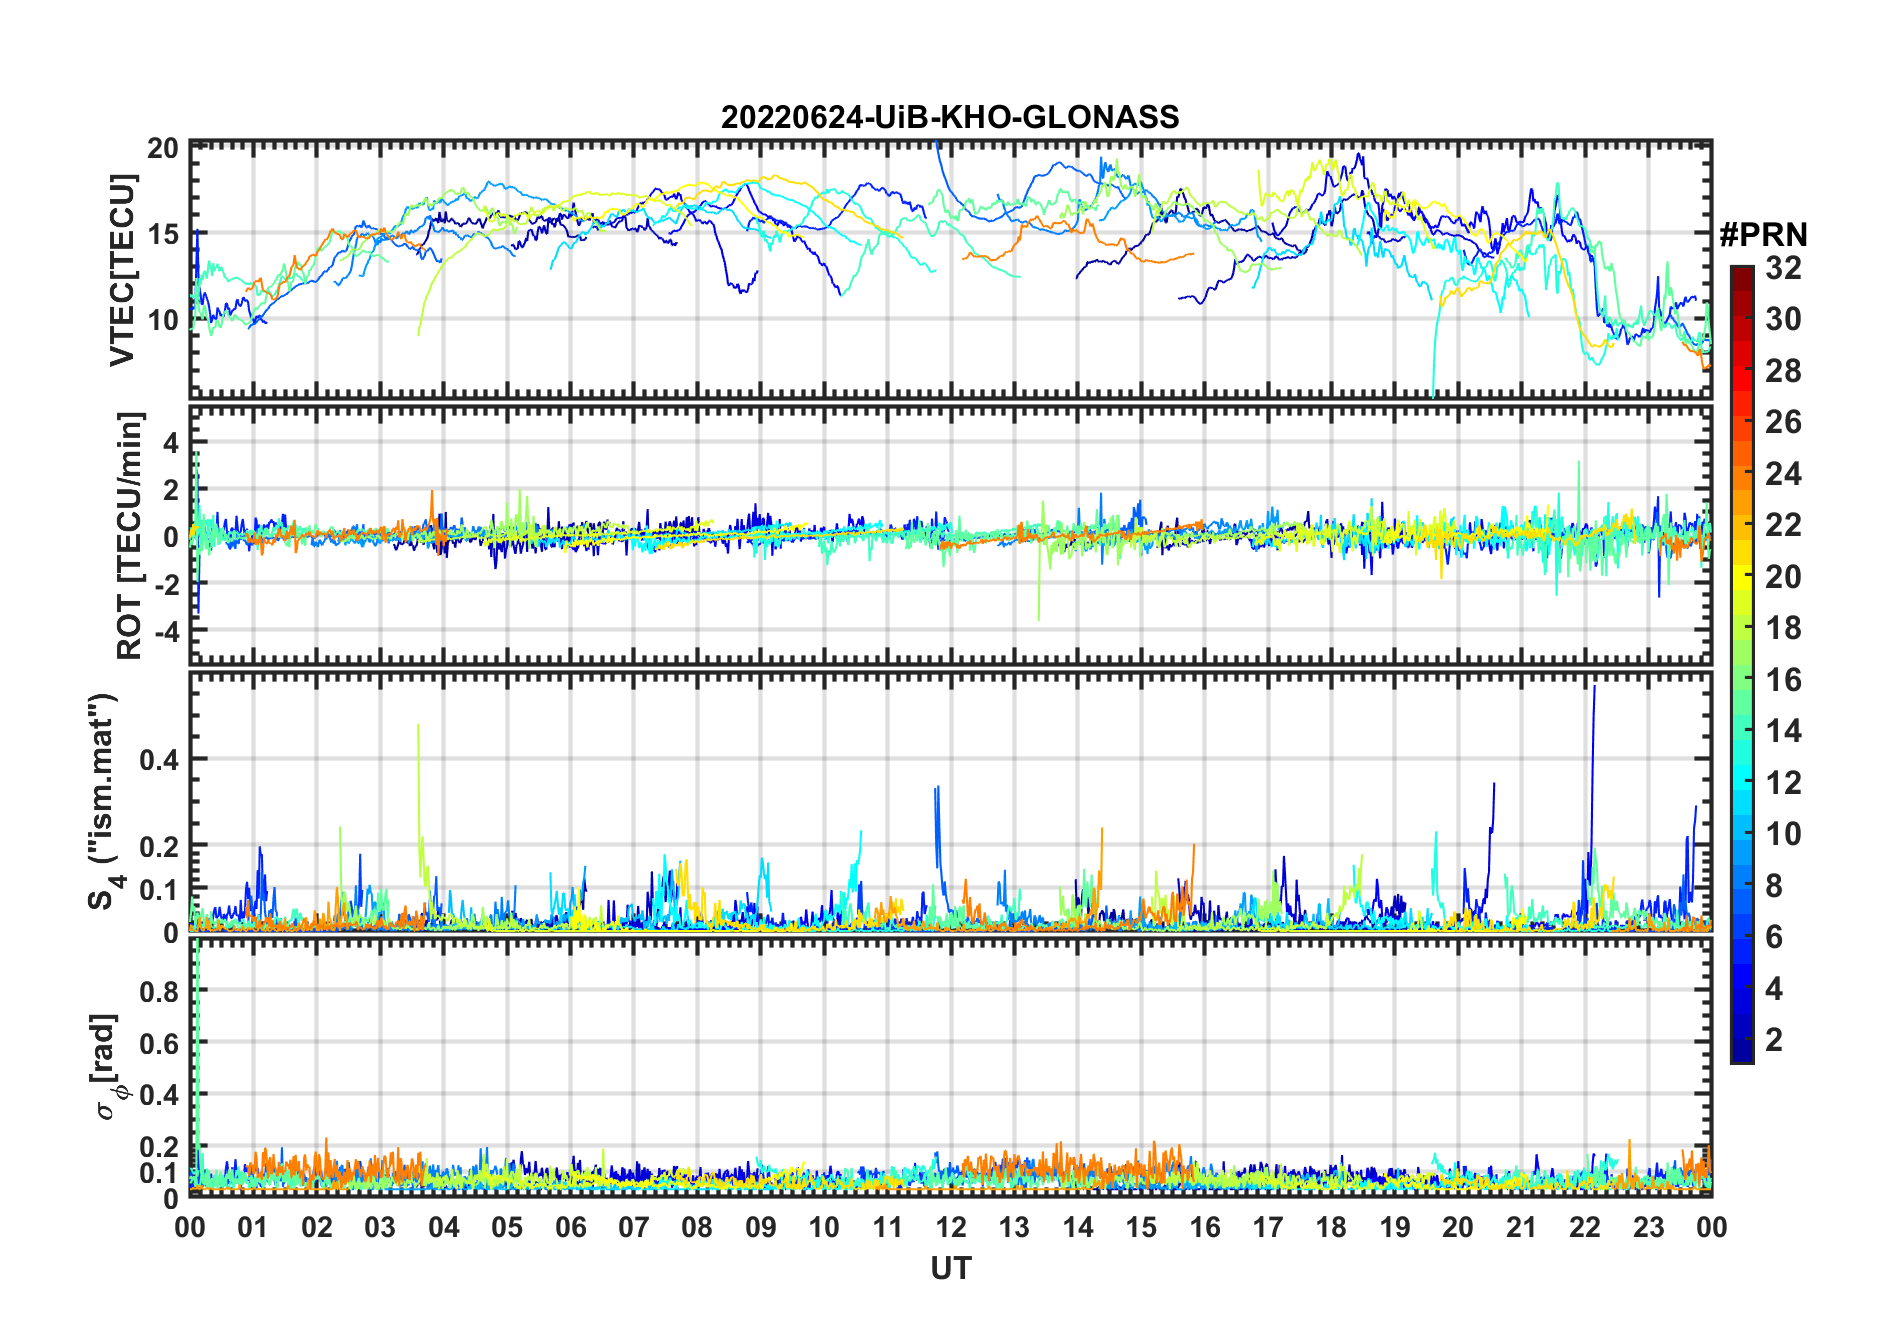This screenshot has height=1330, width=1902.
Task: Click UT axis tick label 21
Action: 1521,1227
